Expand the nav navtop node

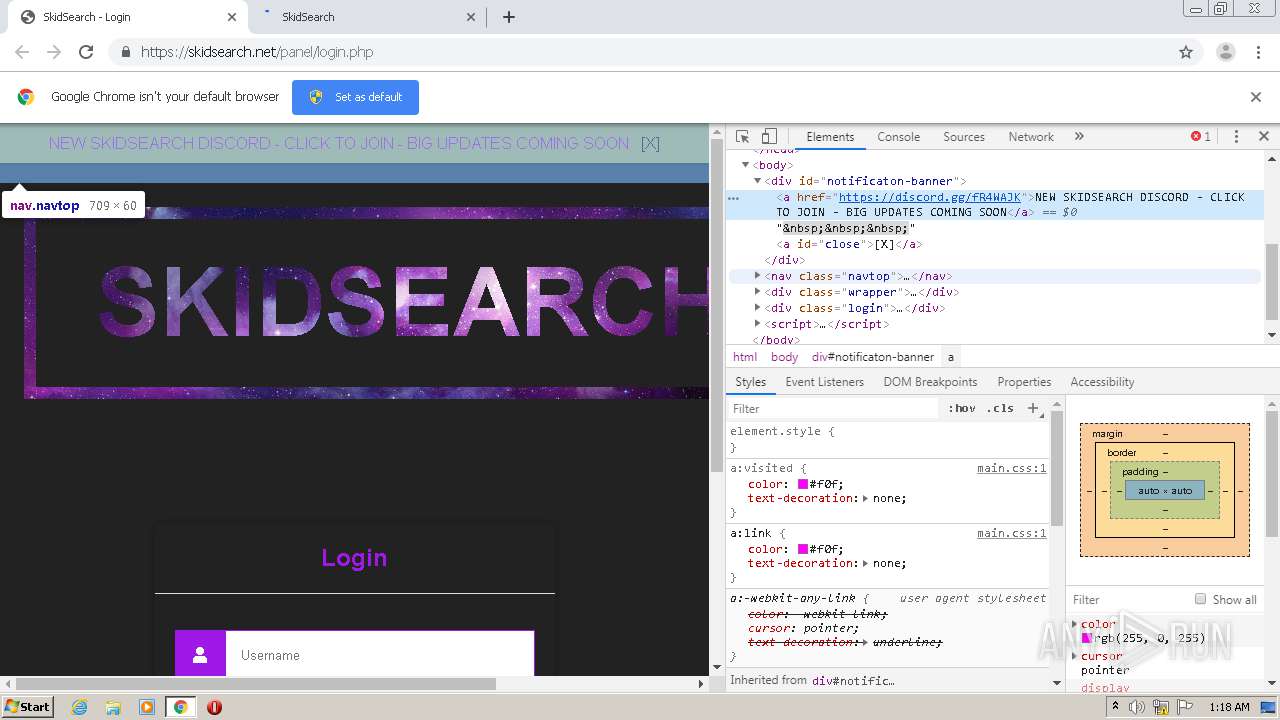coord(758,276)
